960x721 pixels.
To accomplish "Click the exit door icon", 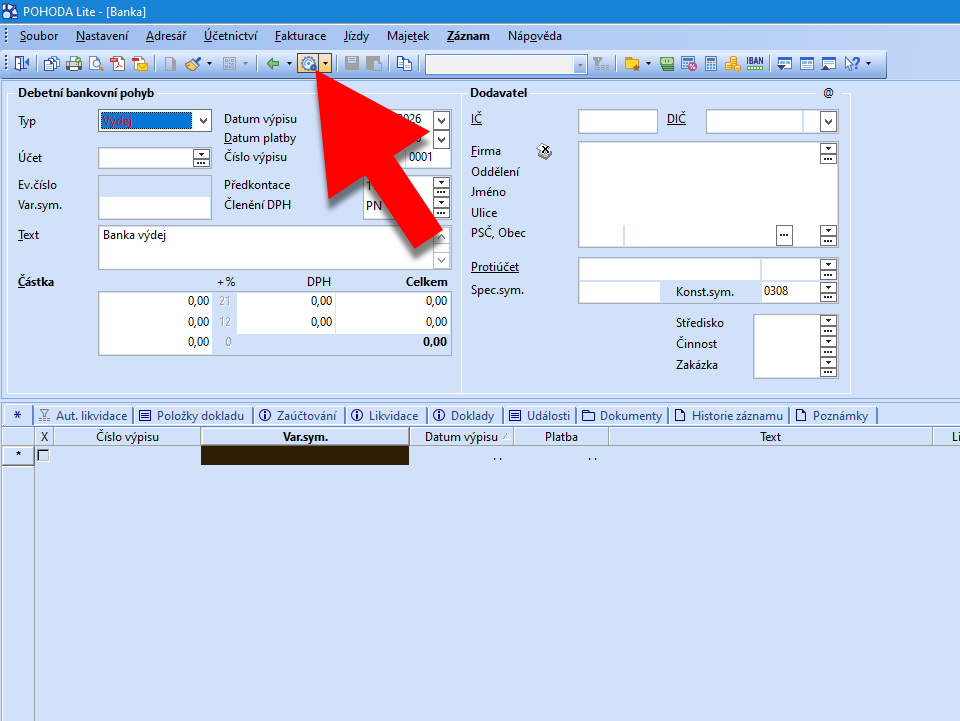I will tap(22, 64).
